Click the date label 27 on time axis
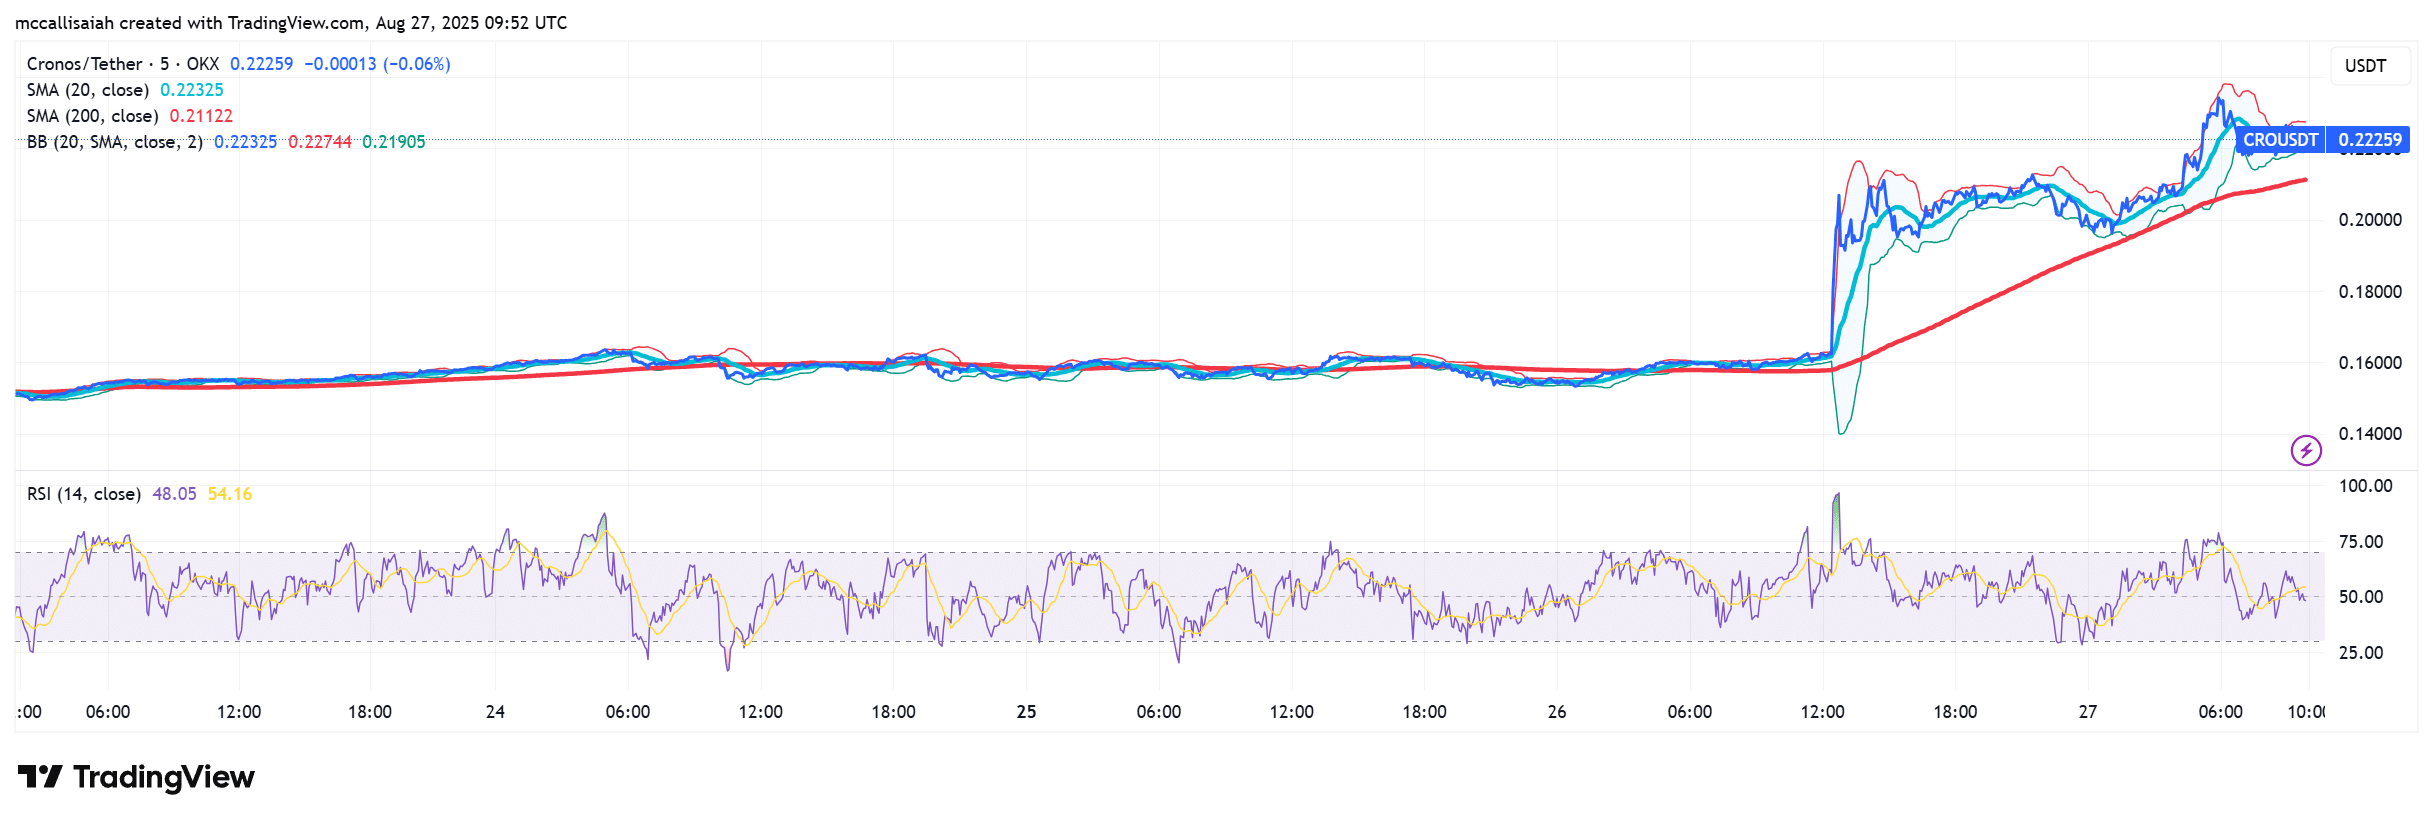2433x822 pixels. tap(2088, 712)
